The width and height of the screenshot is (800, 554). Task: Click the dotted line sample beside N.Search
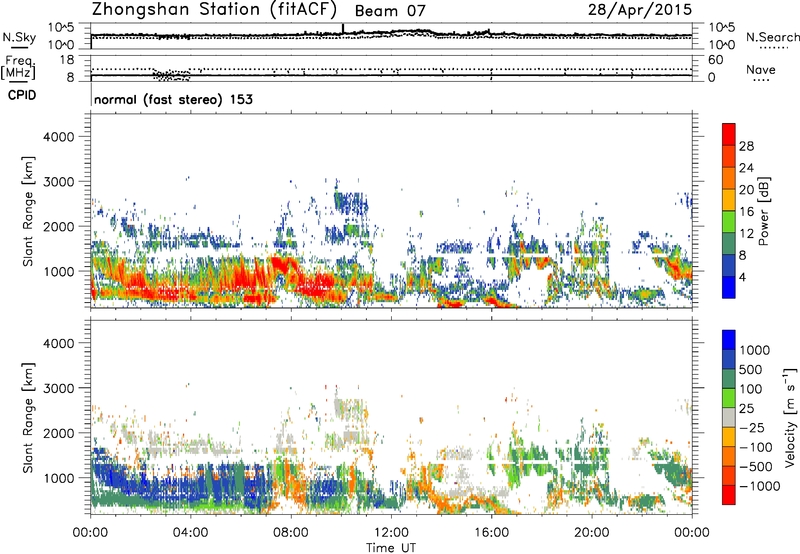pos(774,48)
